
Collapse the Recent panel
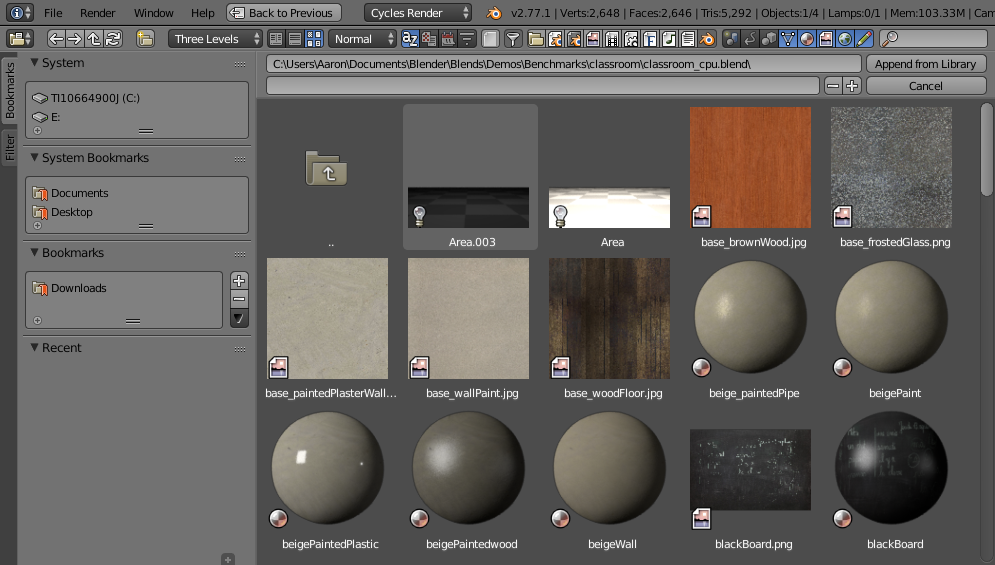[35, 347]
